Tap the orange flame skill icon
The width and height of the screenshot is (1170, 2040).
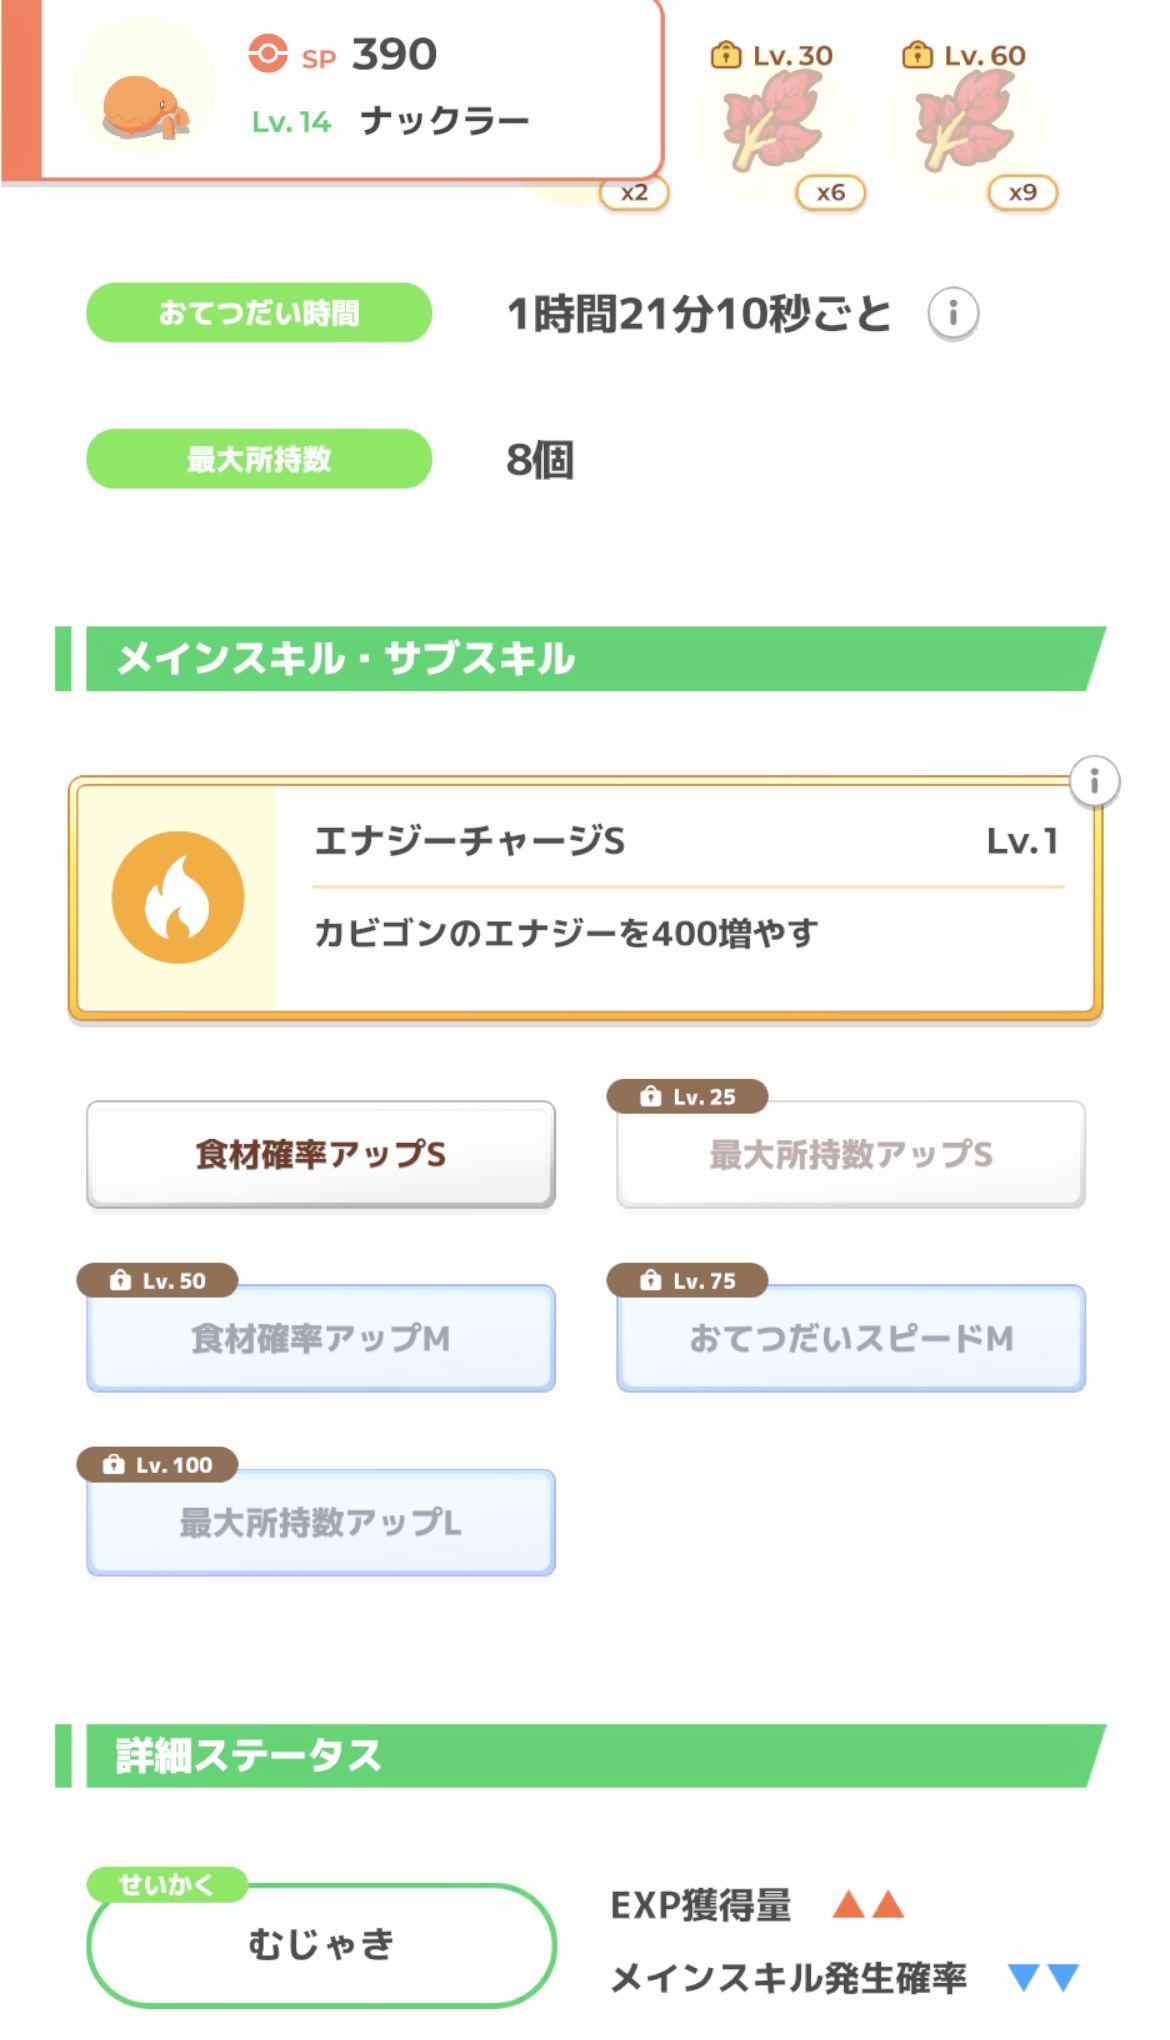tap(178, 897)
